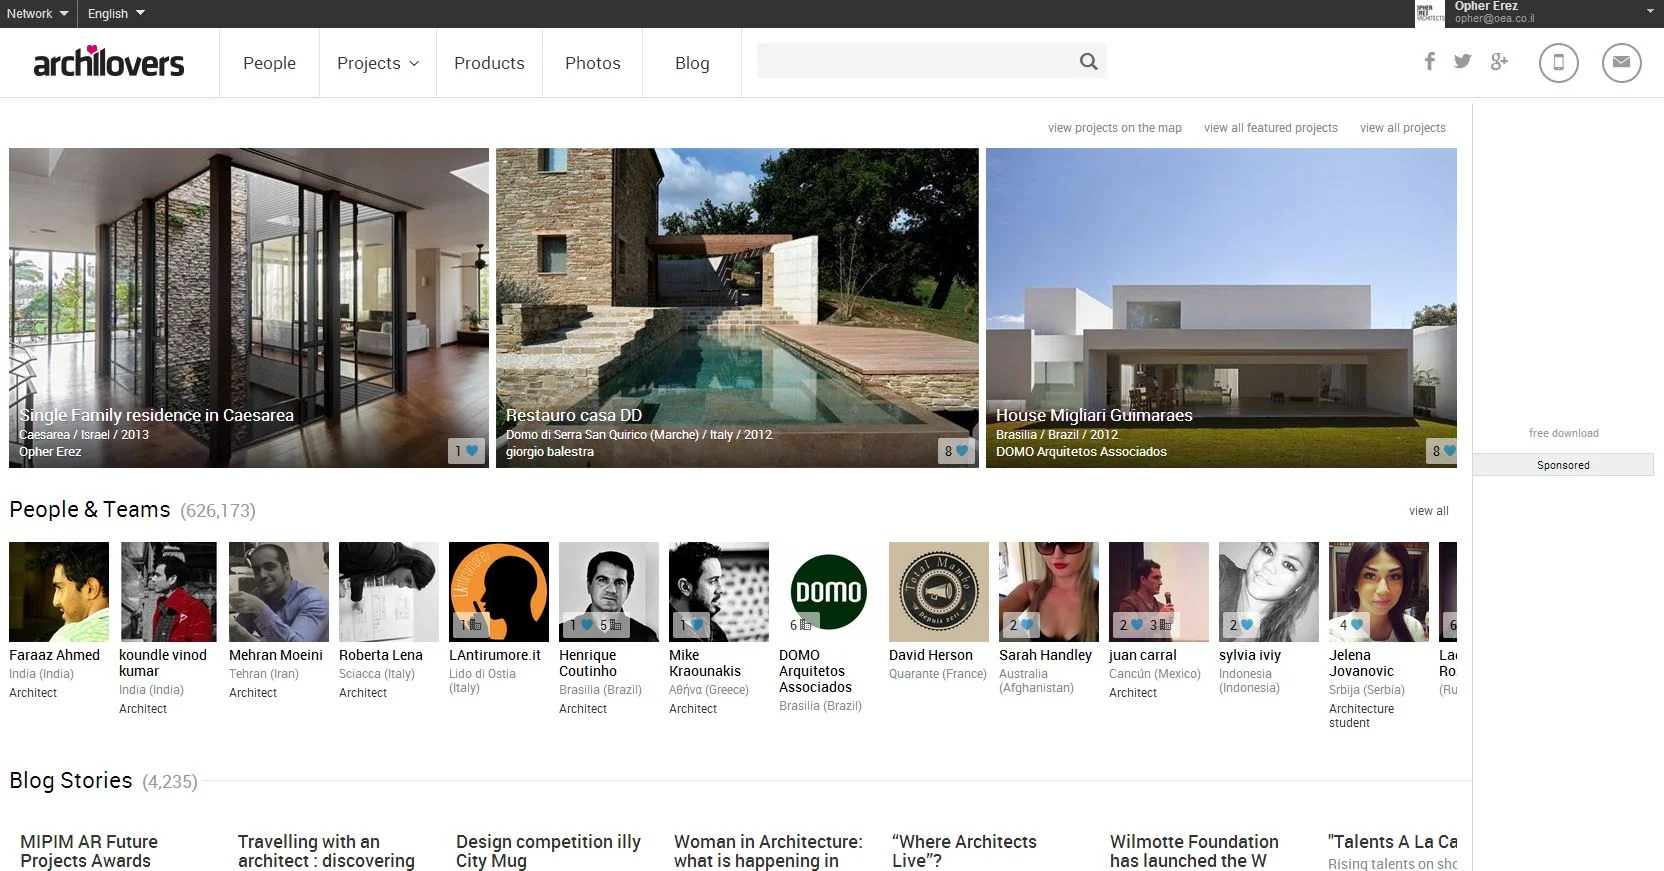The height and width of the screenshot is (871, 1664).
Task: Click the heart likes on Restauro casa DD
Action: 957,451
